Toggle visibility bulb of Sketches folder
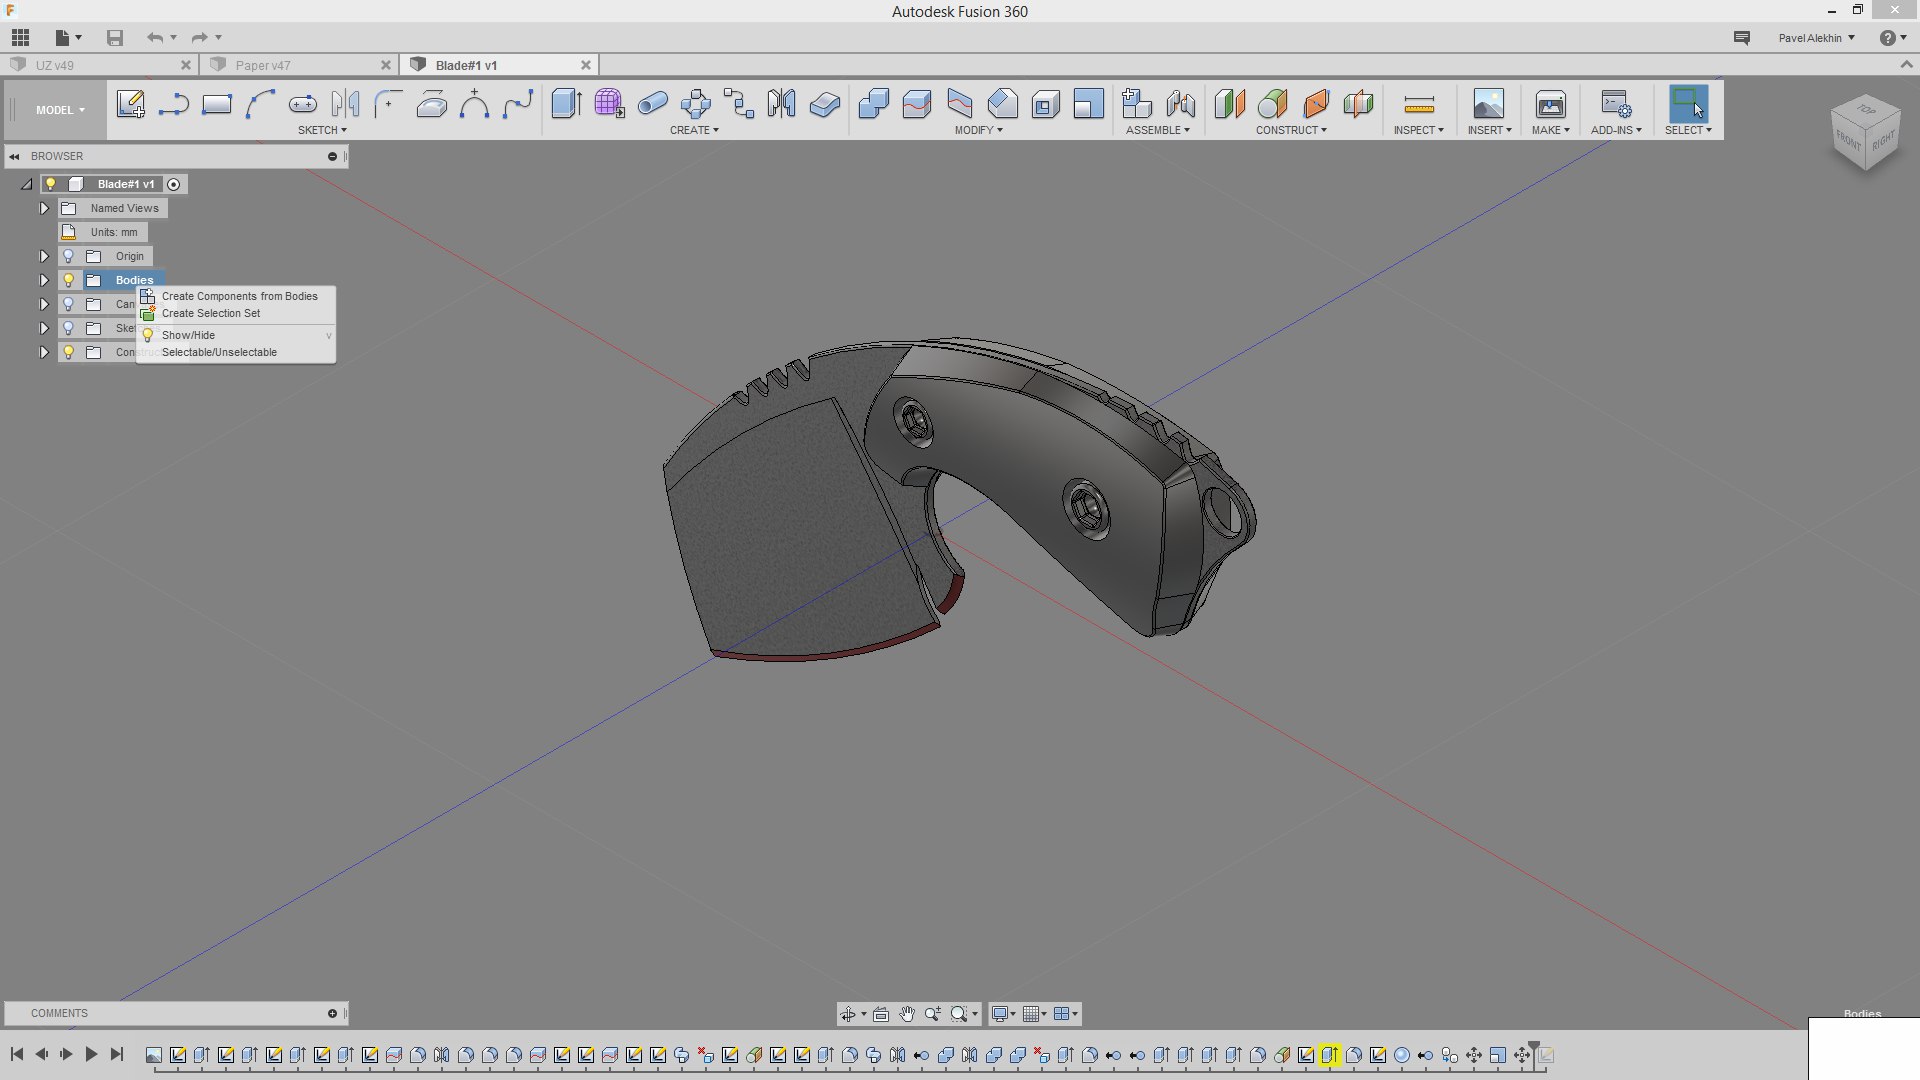Viewport: 1920px width, 1080px height. (69, 328)
